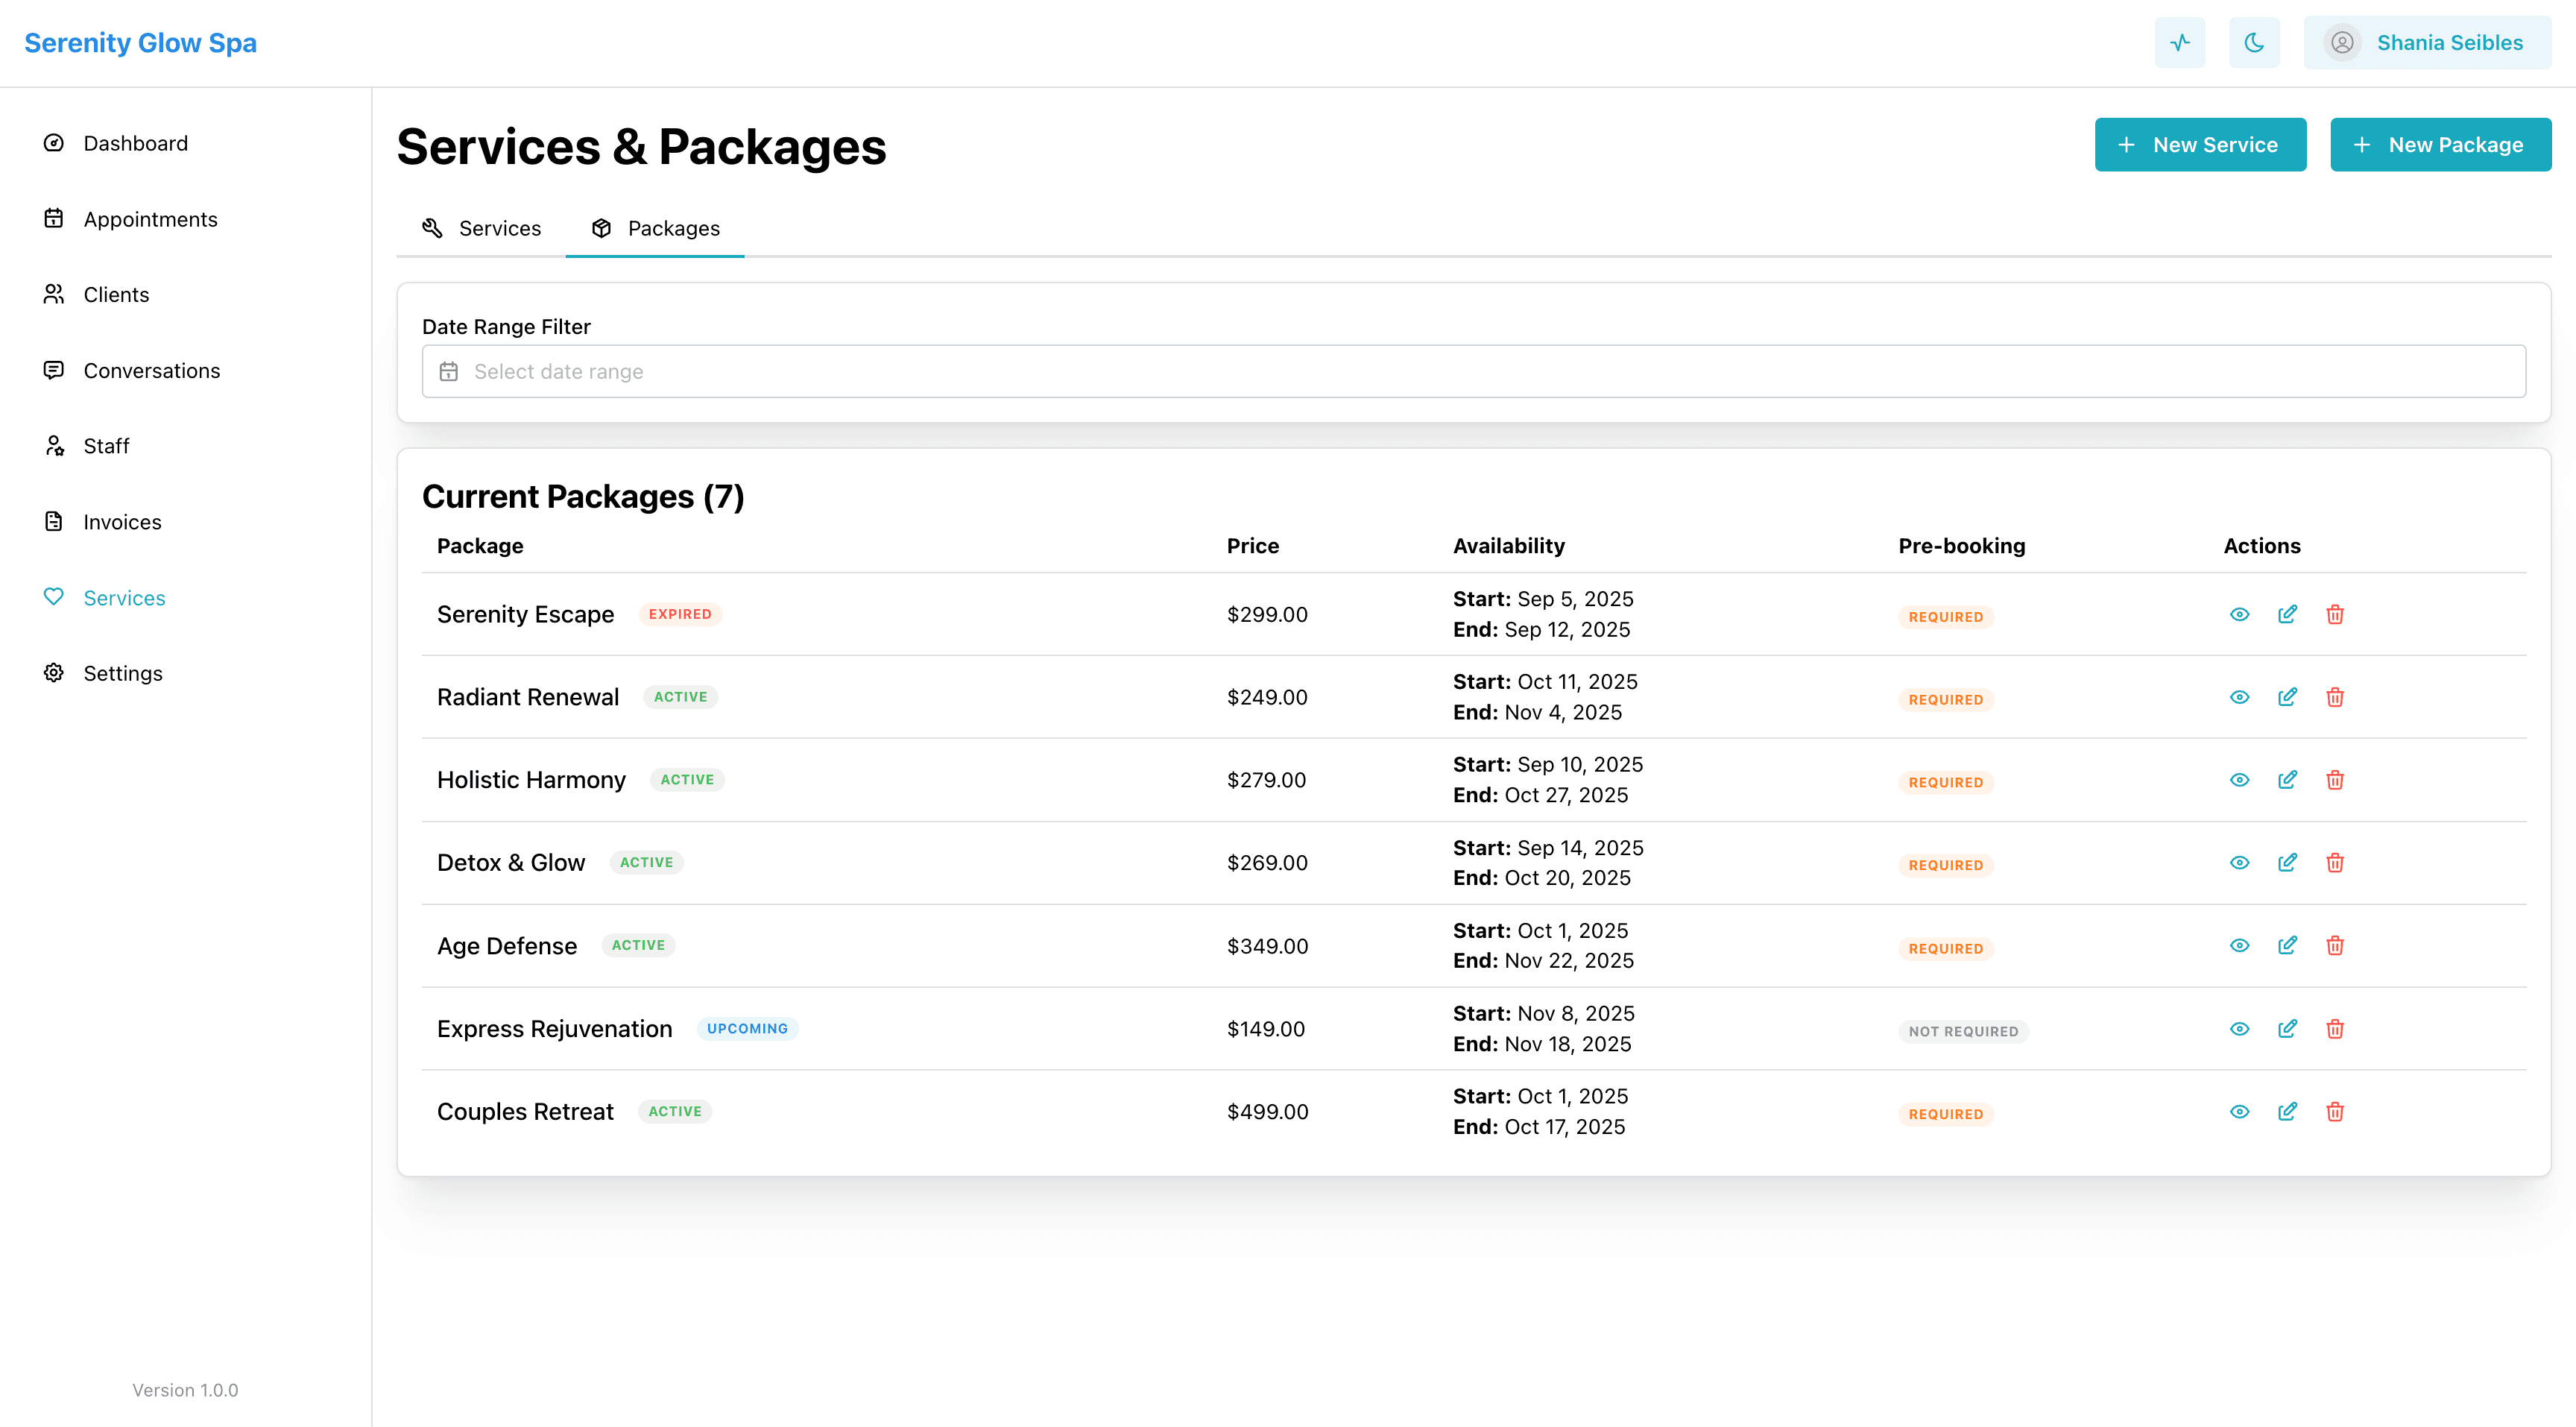View Serenity Escape with eye icon
Viewport: 2576px width, 1427px height.
(2239, 614)
